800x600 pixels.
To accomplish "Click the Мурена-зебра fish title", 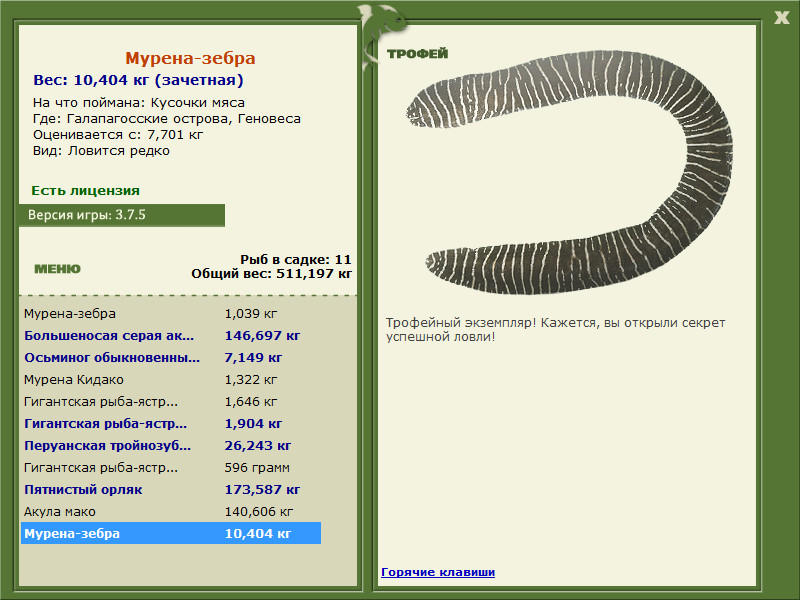I will (x=190, y=58).
